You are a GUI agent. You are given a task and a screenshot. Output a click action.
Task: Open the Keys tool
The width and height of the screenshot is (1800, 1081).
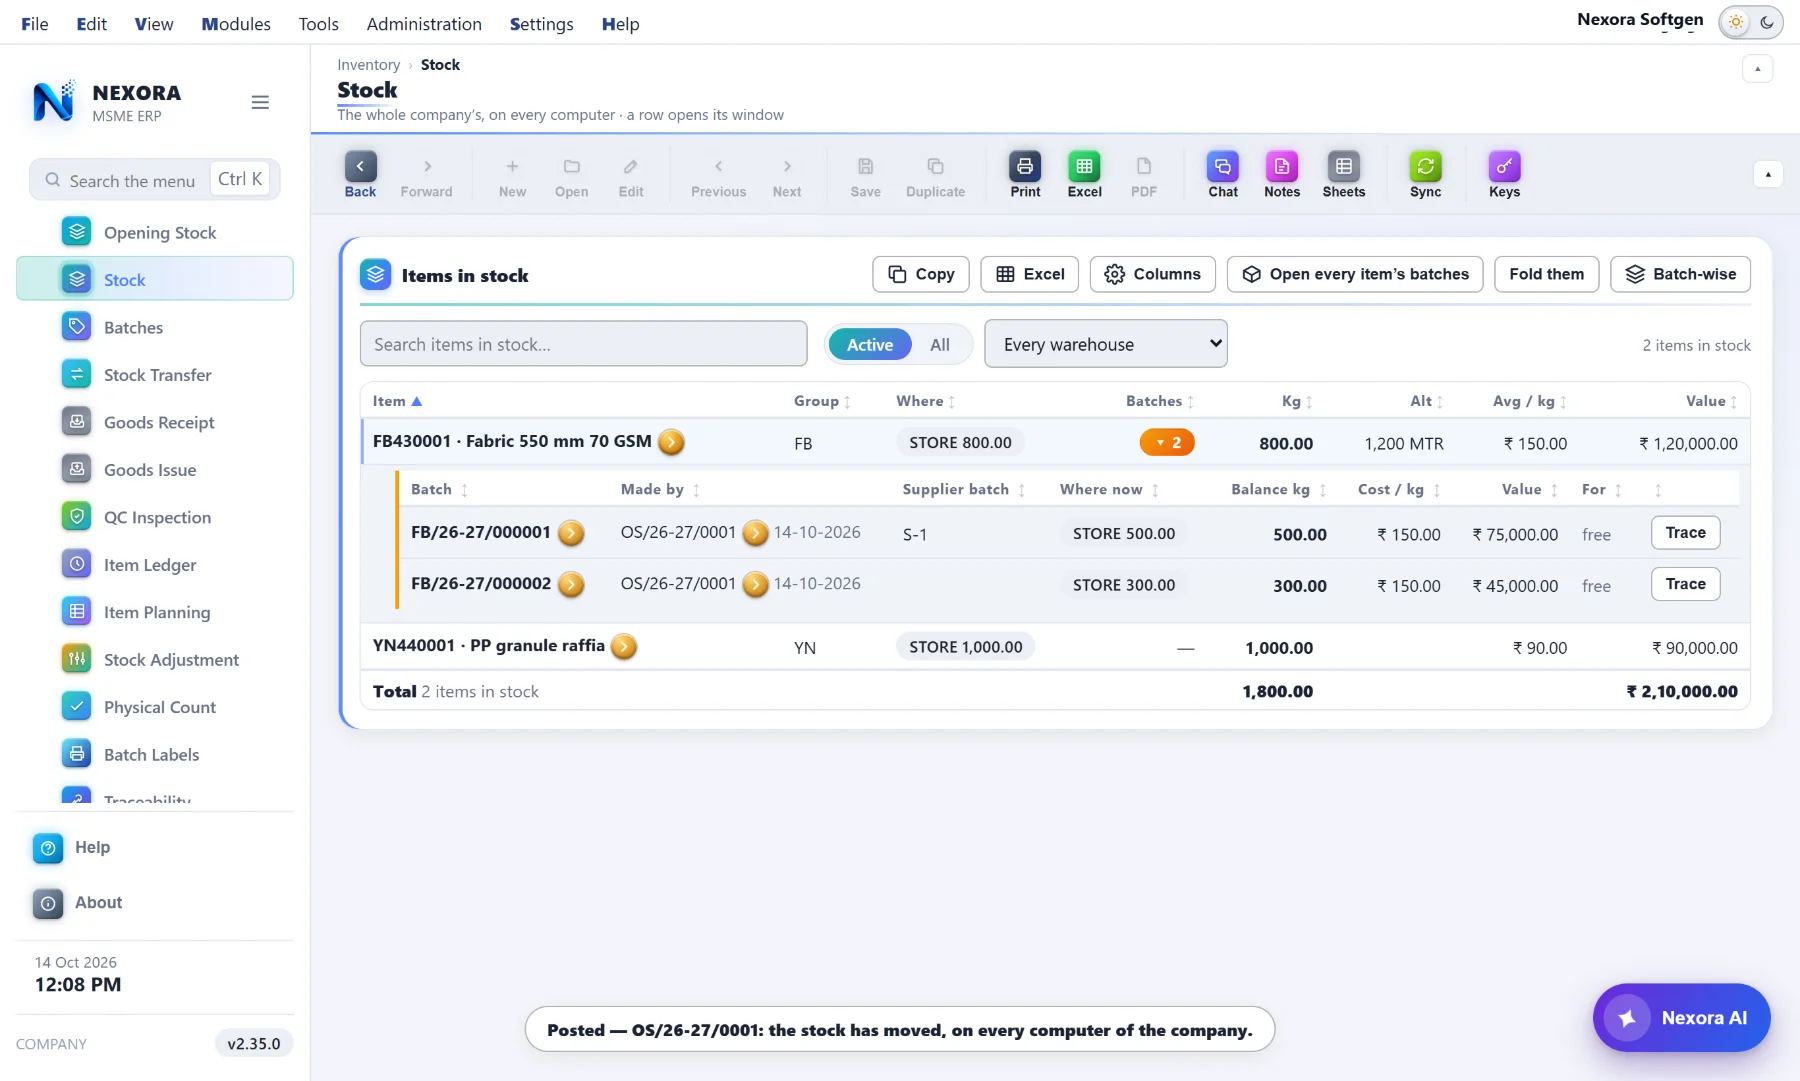pyautogui.click(x=1504, y=175)
